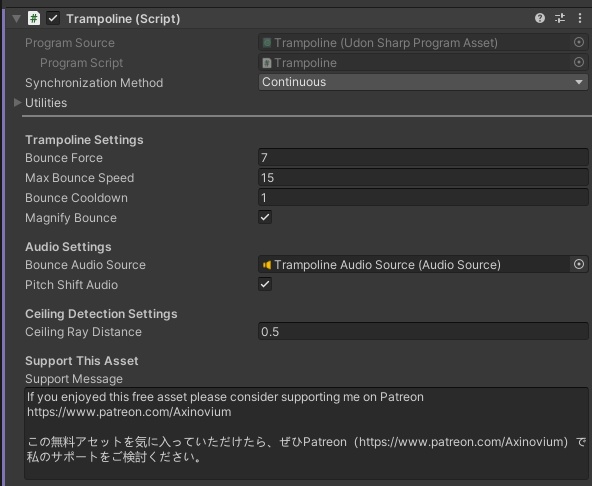This screenshot has height=486, width=592.
Task: Collapse the Trampoline (Script) component foldout
Action: pos(16,19)
